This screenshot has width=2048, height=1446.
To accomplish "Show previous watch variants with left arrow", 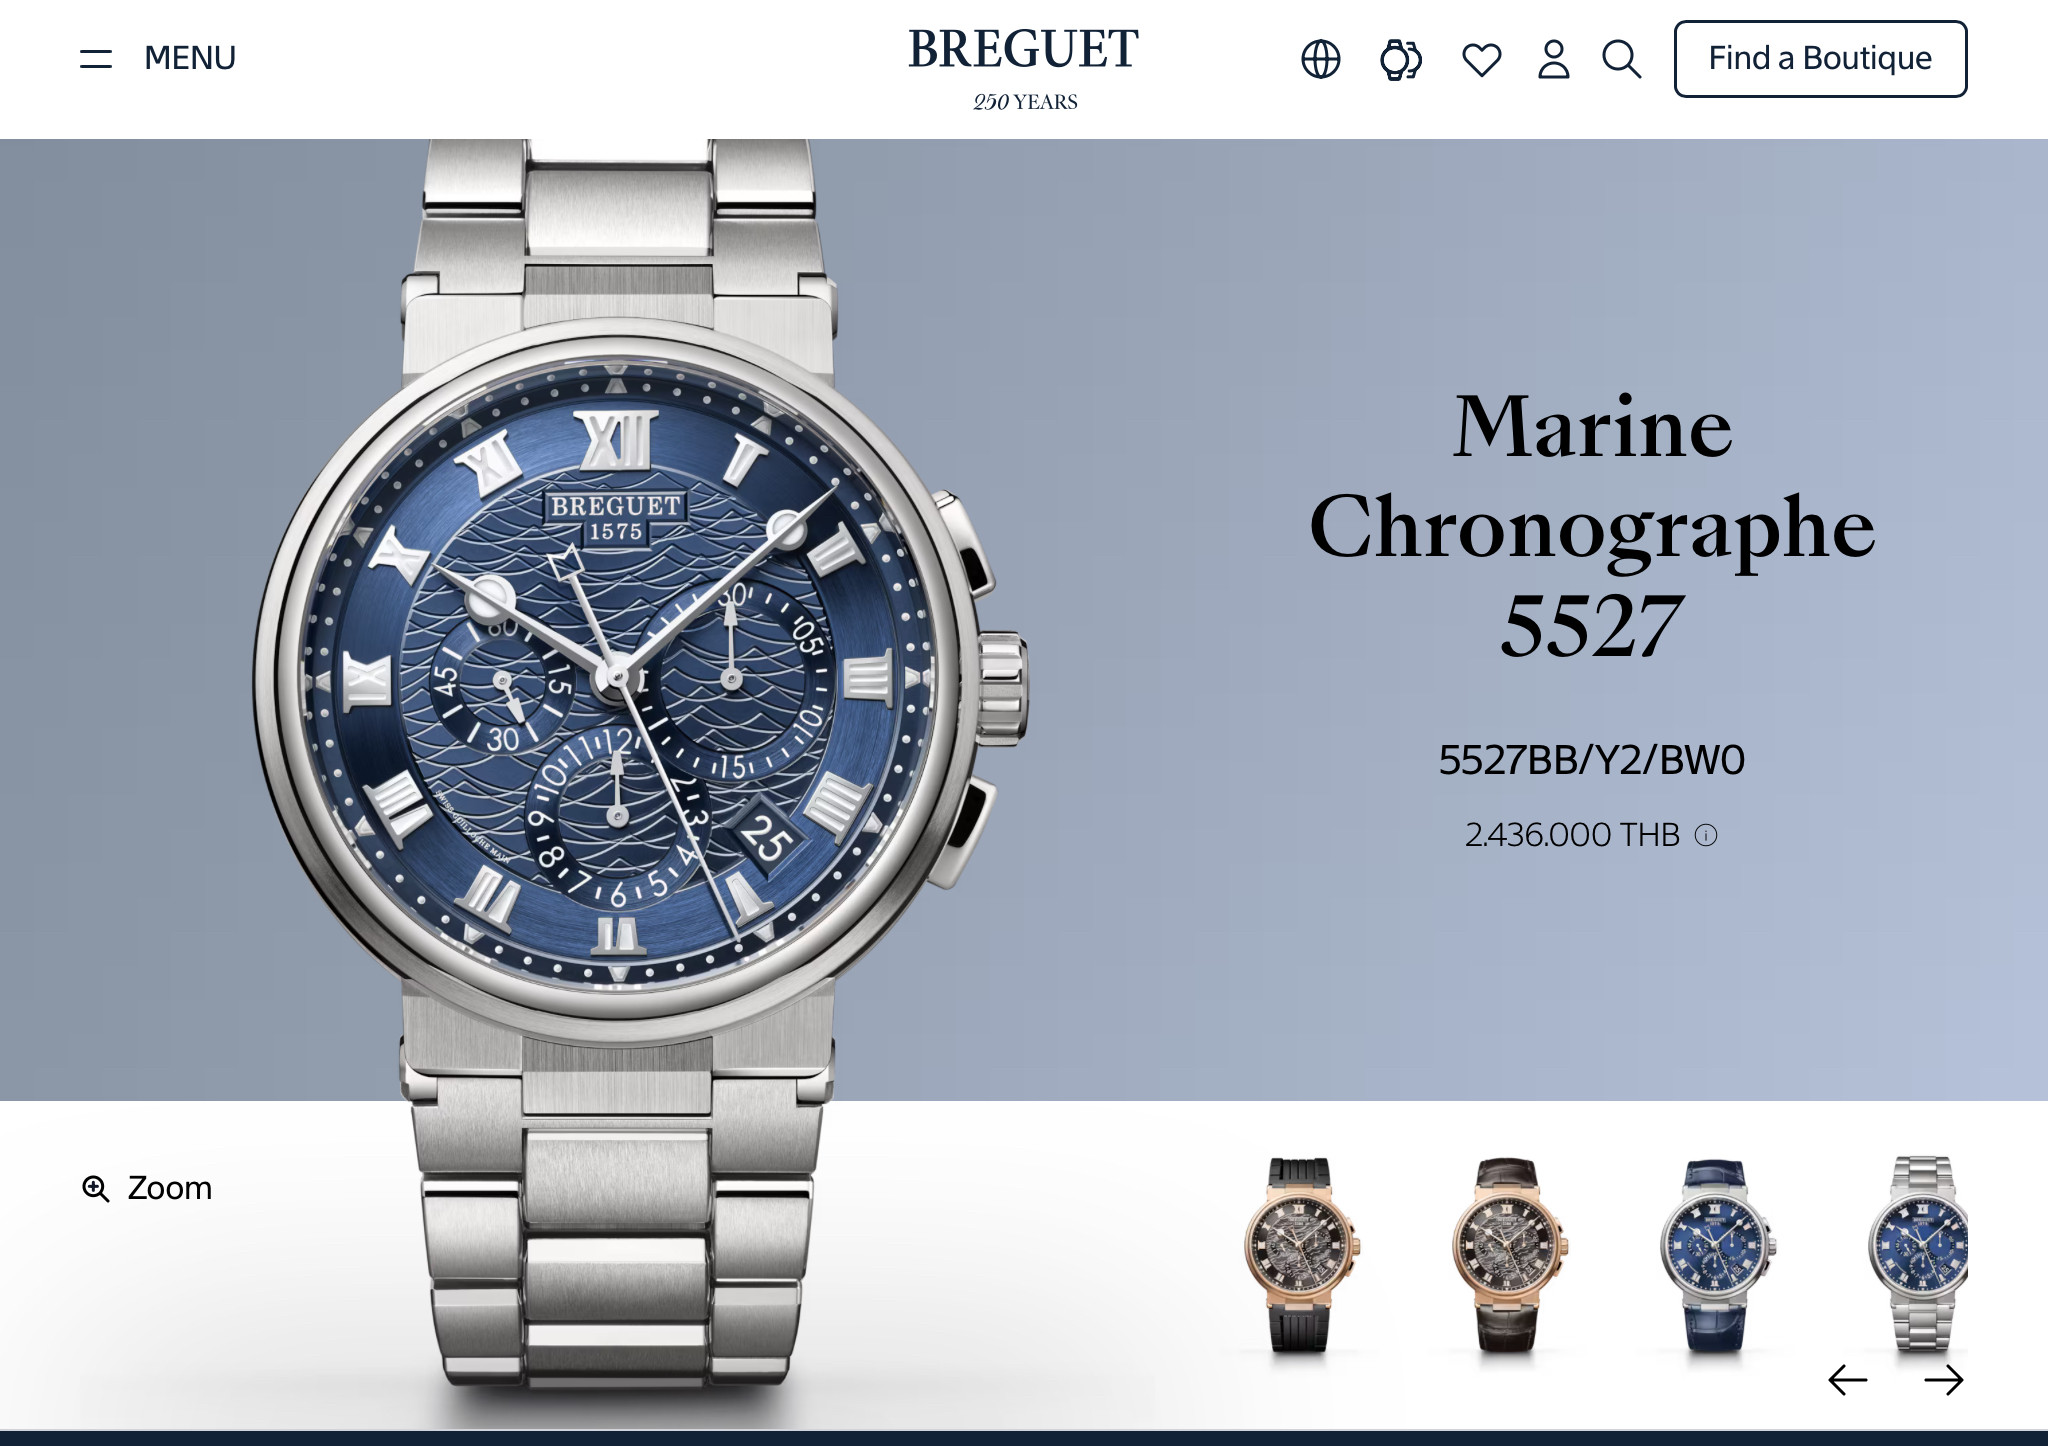I will (1847, 1380).
